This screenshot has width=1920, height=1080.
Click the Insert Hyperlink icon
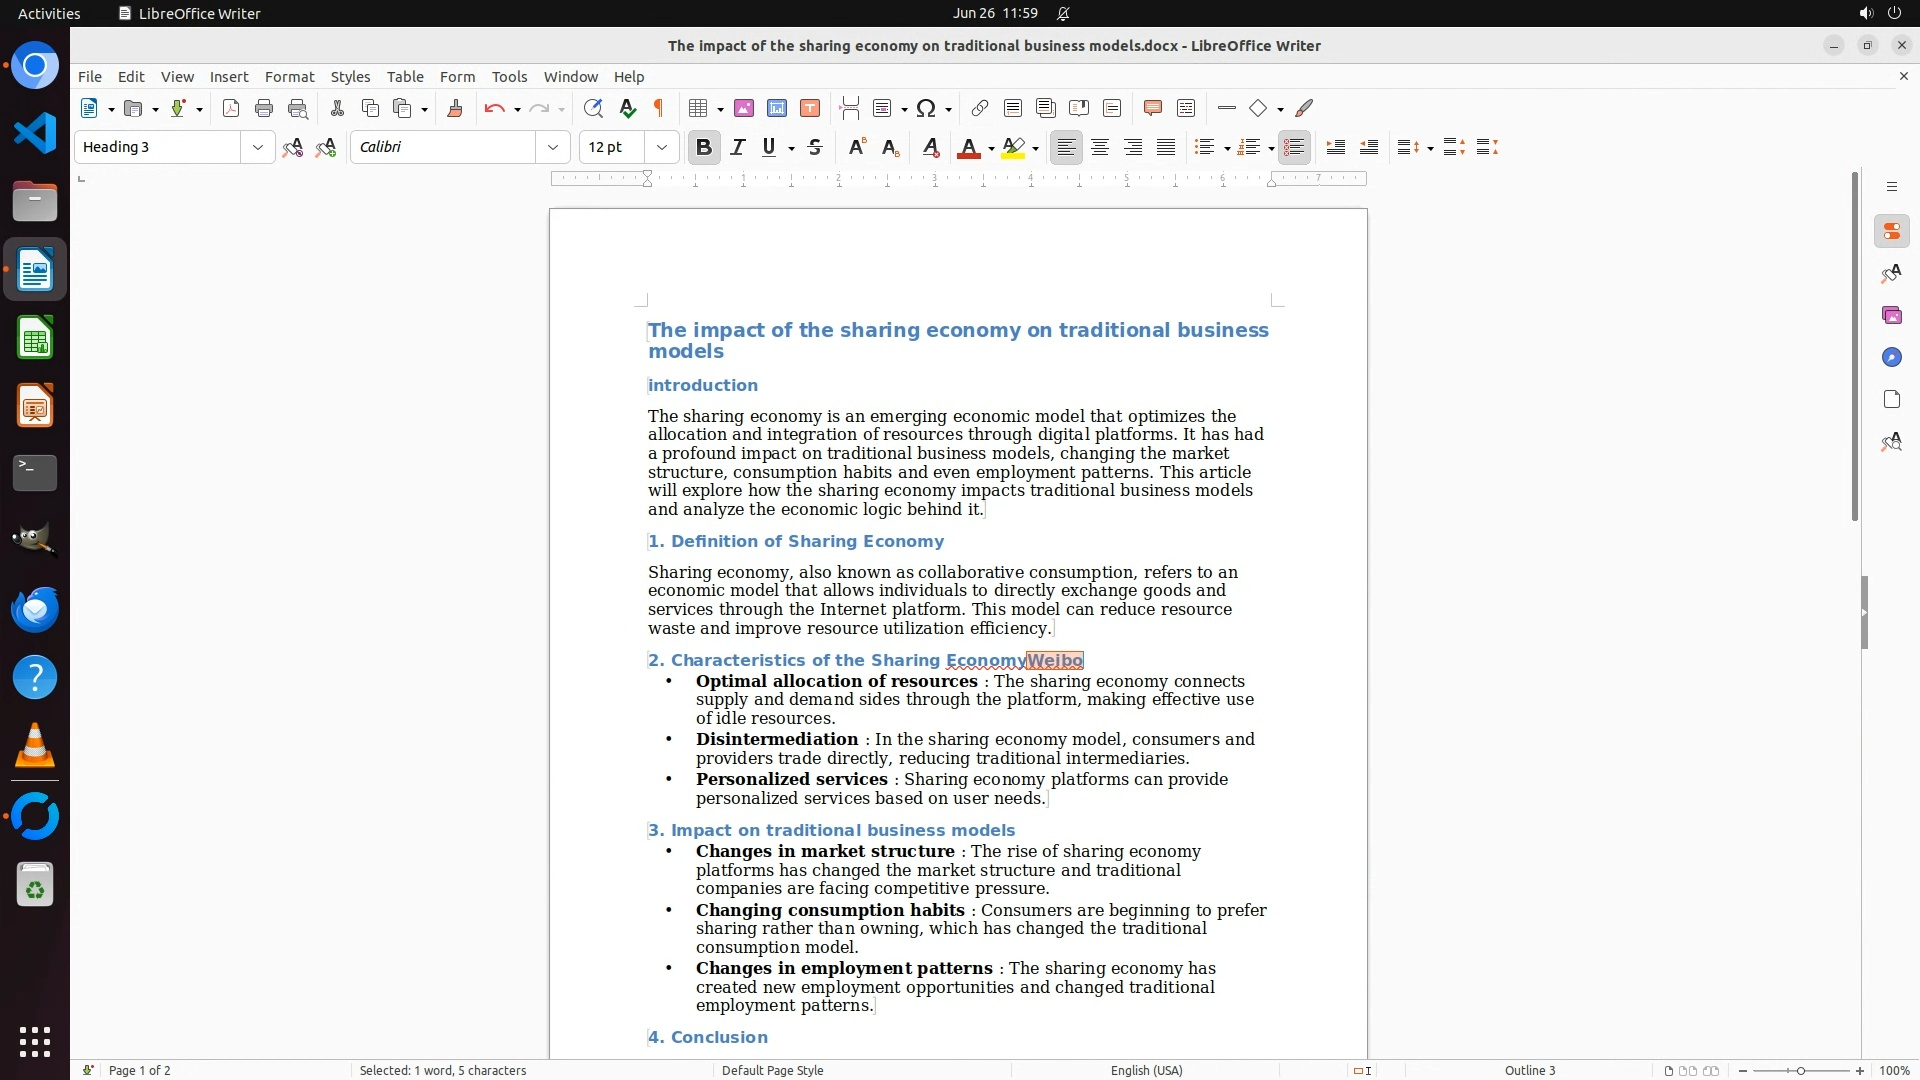click(x=980, y=108)
